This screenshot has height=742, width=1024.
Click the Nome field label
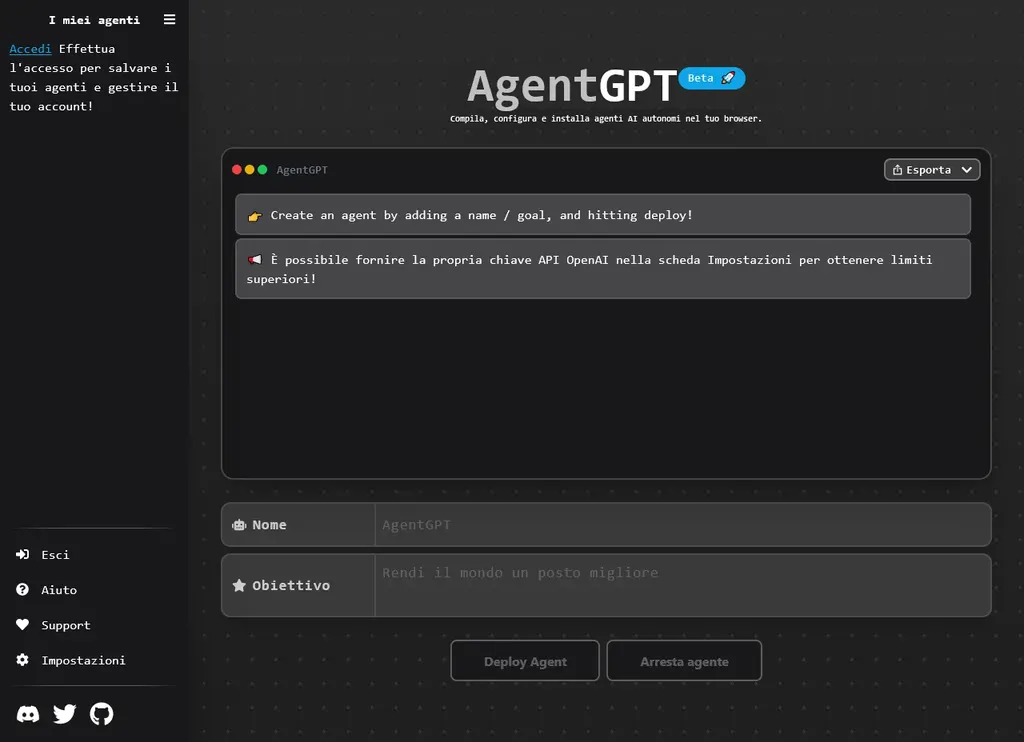pyautogui.click(x=269, y=525)
